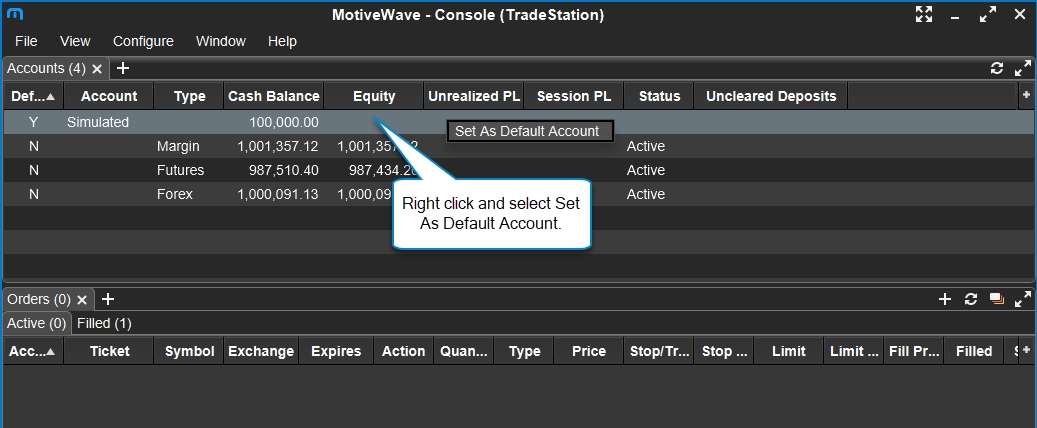1037x428 pixels.
Task: Select Set As Default Account
Action: pyautogui.click(x=527, y=131)
